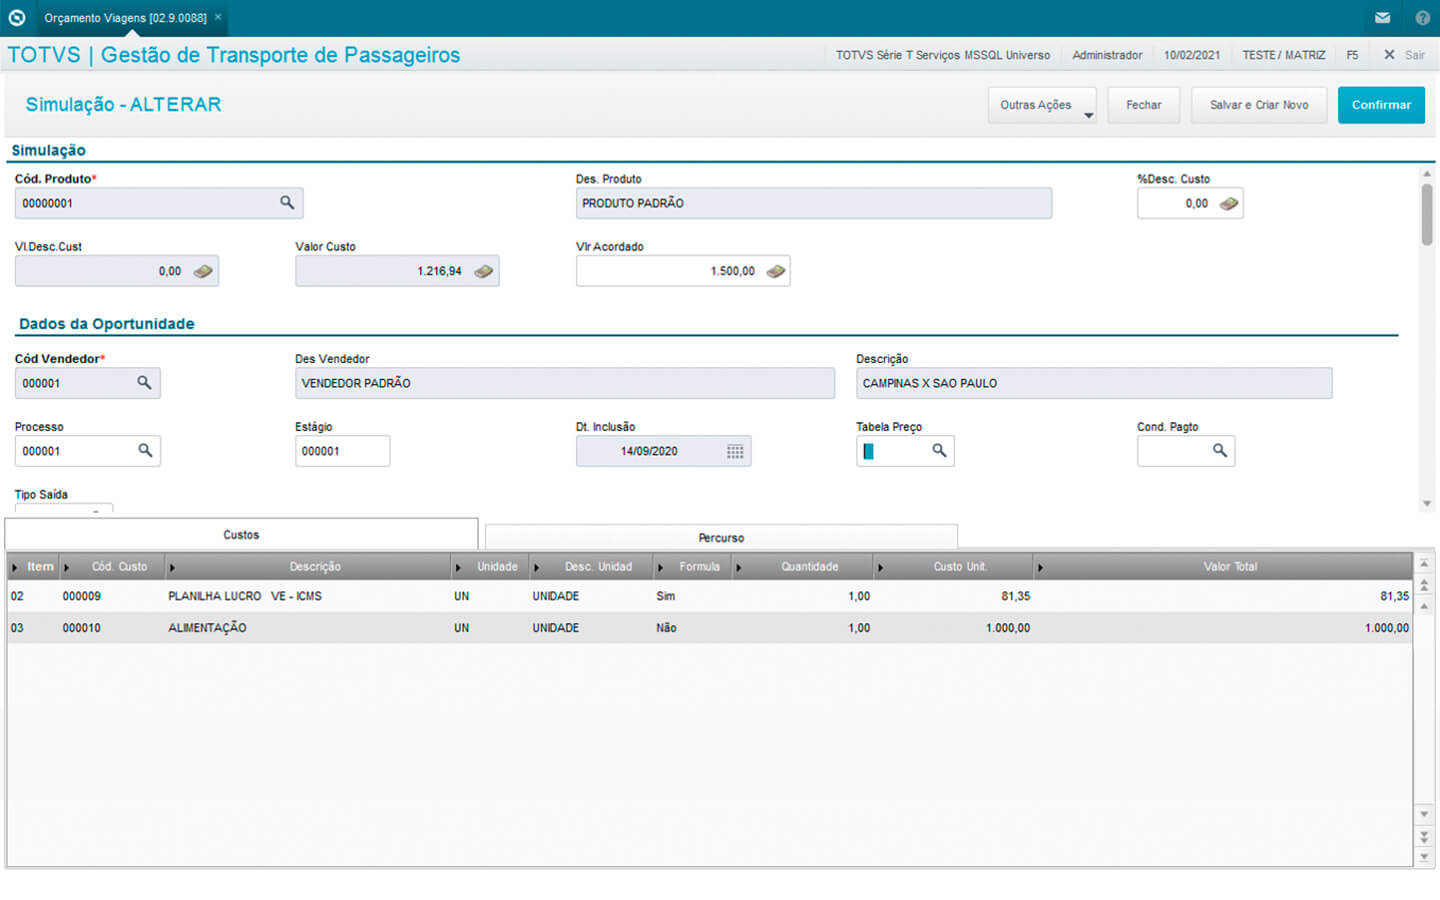Click Salvar e Criar Novo button
Image resolution: width=1440 pixels, height=900 pixels.
click(1258, 105)
